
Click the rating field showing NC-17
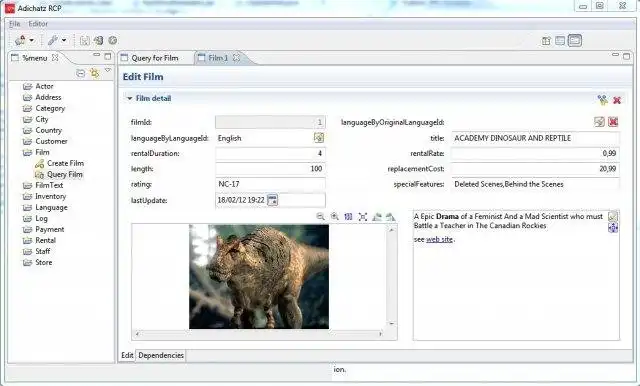pyautogui.click(x=270, y=184)
